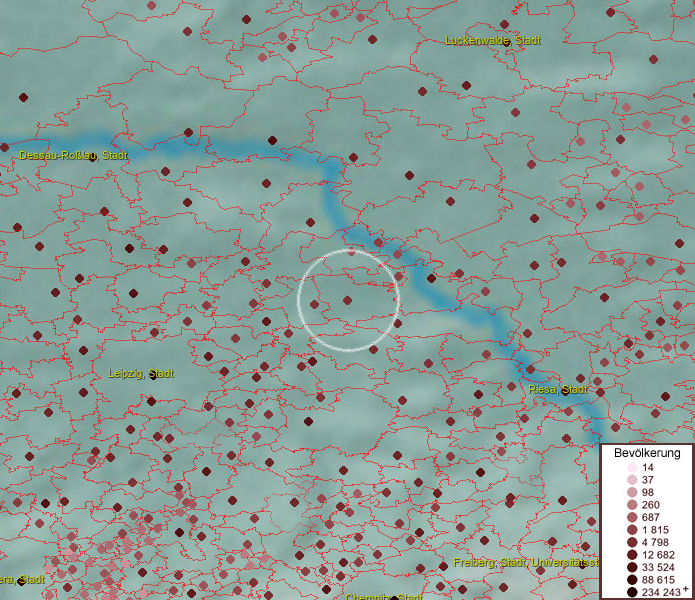Viewport: 695px width, 600px height.
Task: Click the legend swatch for 234 243
Action: click(632, 592)
